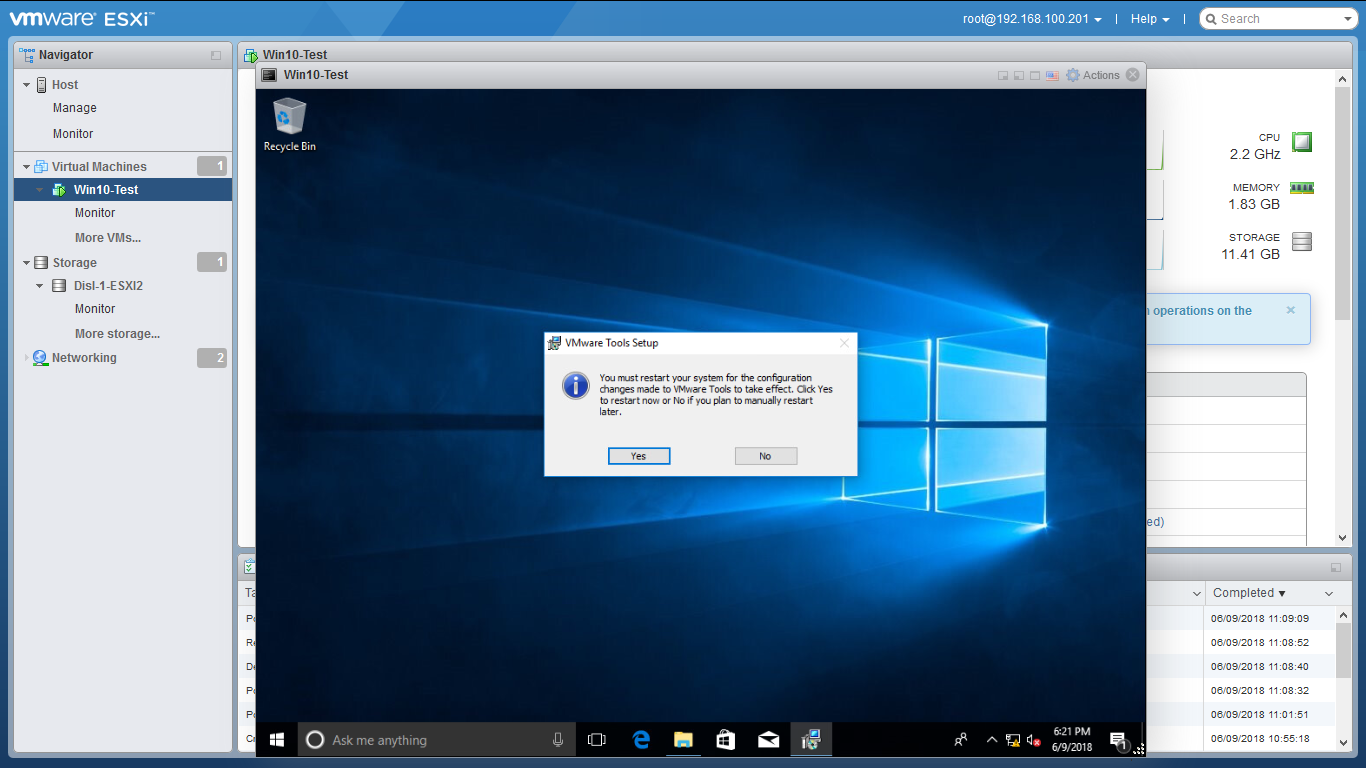Open Microsoft Edge from the guest taskbar

641,740
